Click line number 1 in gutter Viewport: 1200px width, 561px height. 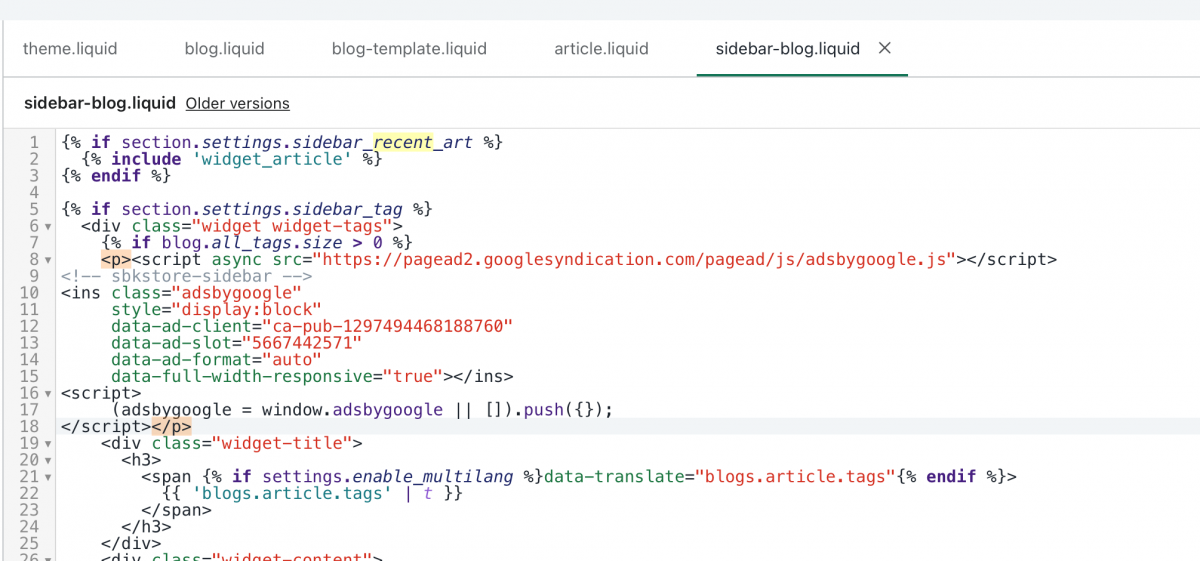34,142
